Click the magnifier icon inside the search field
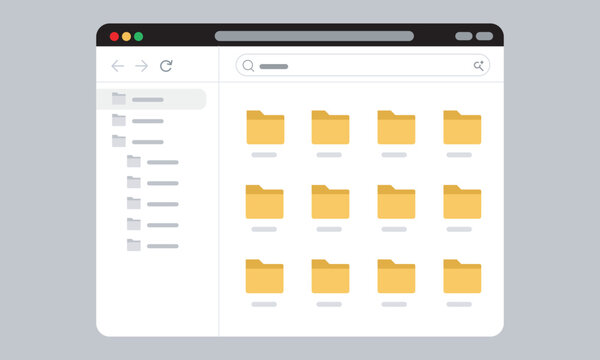Screen dimensions: 600x360 pyautogui.click(x=248, y=66)
